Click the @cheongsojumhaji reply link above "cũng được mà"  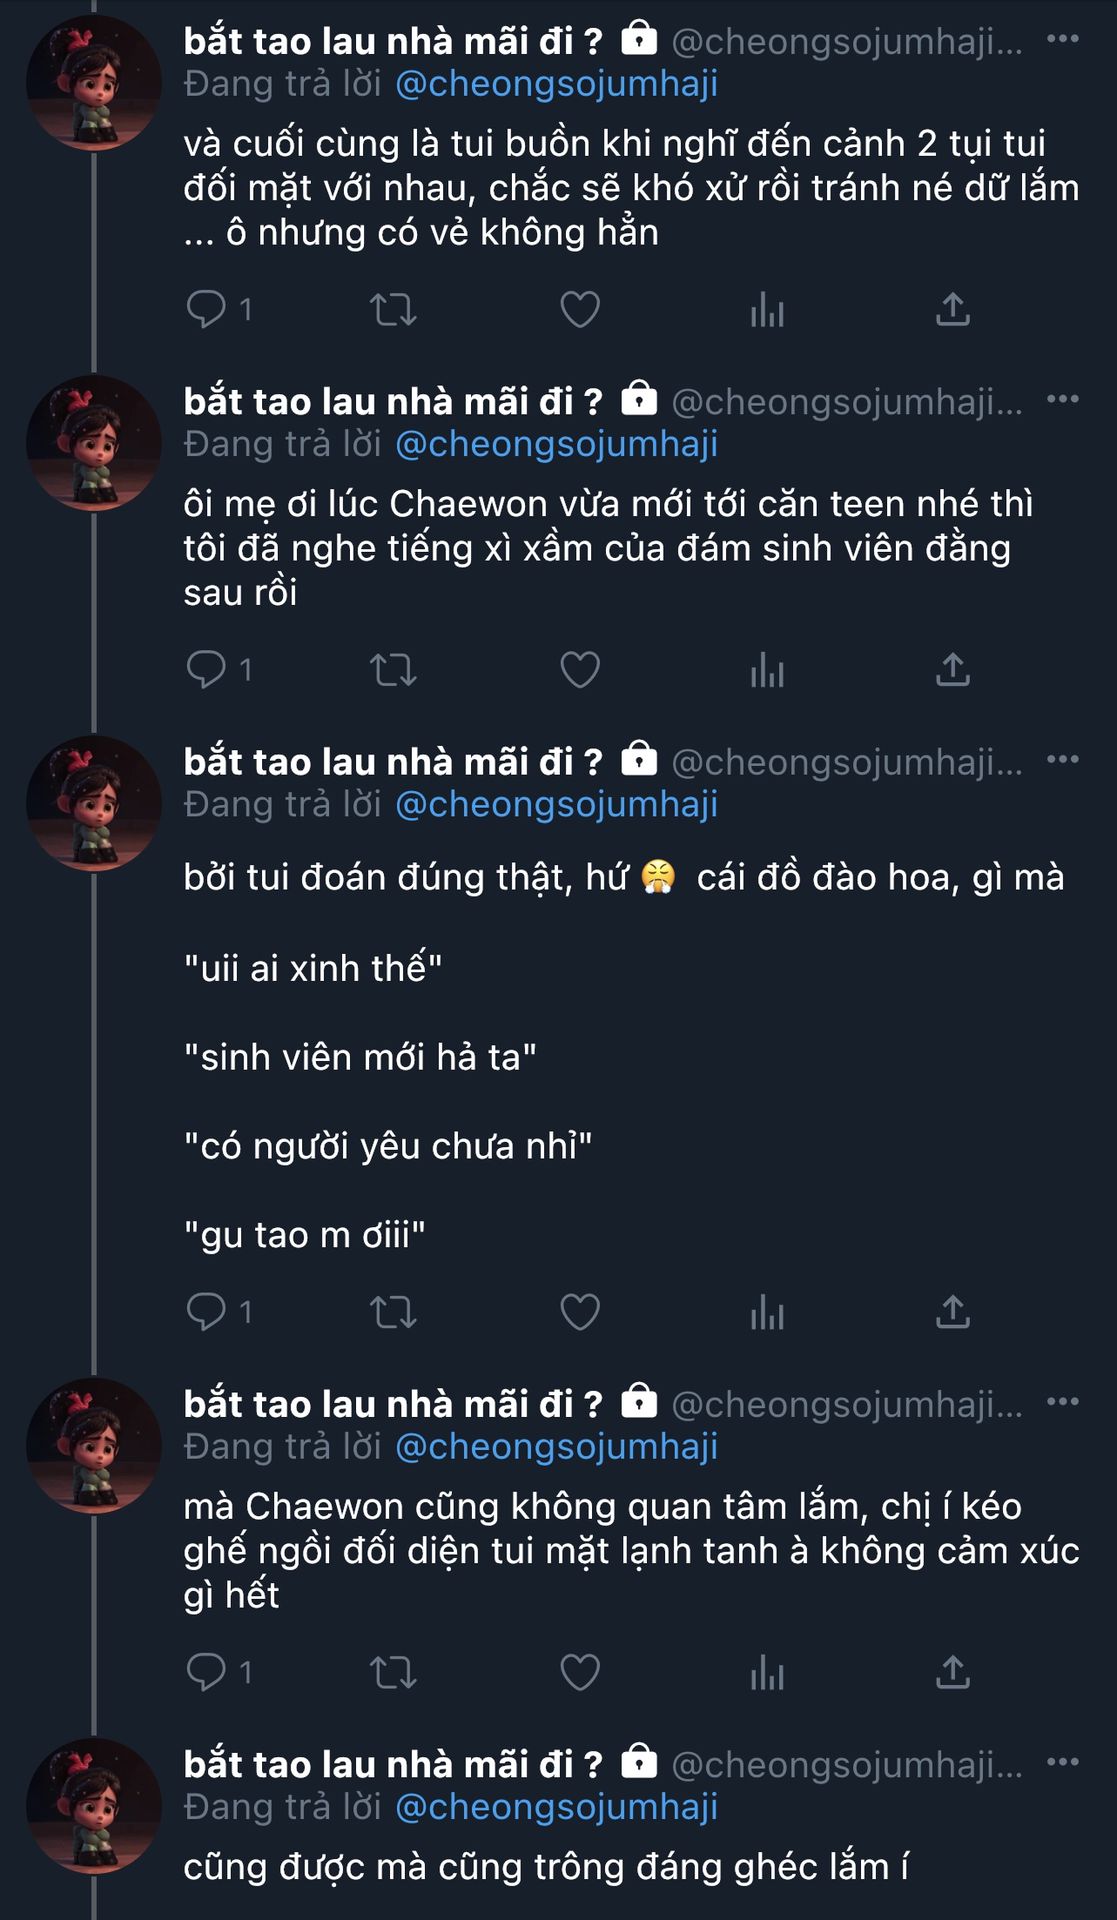(x=556, y=1807)
